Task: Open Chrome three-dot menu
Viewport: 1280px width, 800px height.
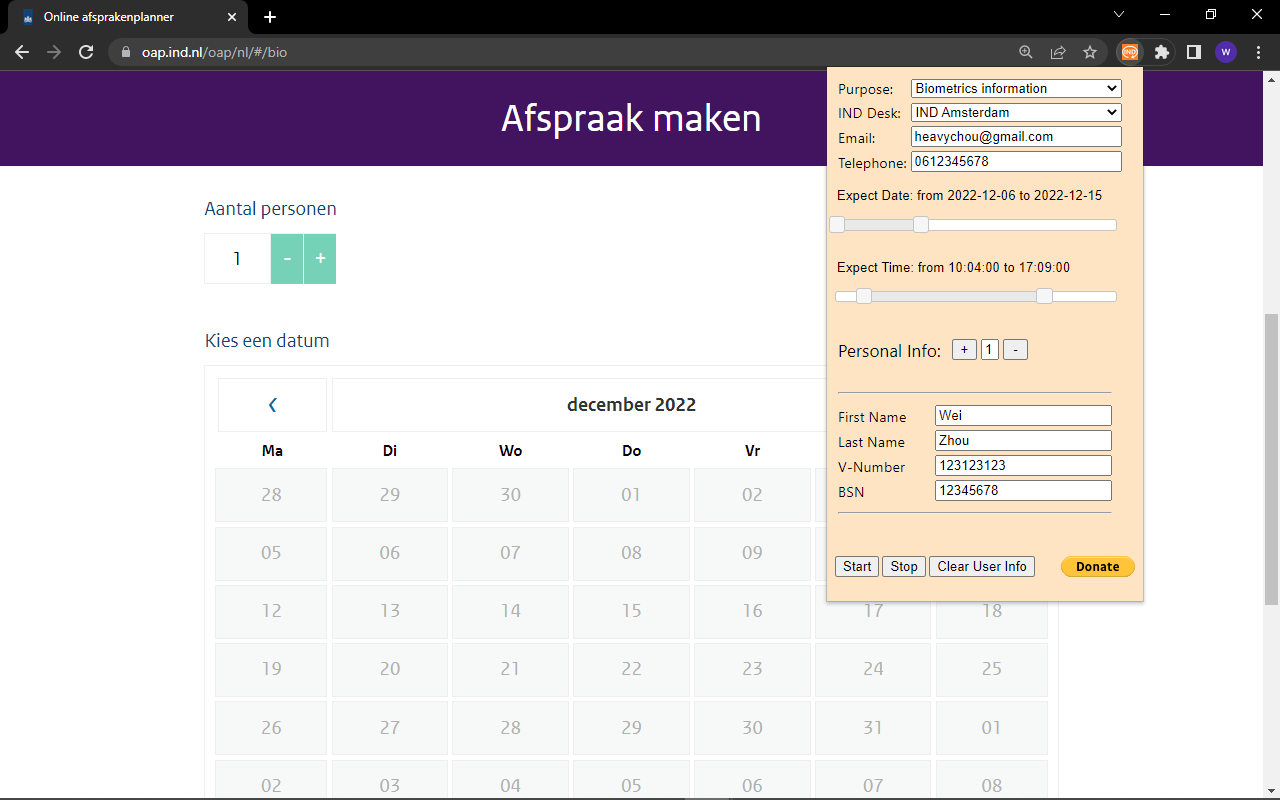Action: point(1258,52)
